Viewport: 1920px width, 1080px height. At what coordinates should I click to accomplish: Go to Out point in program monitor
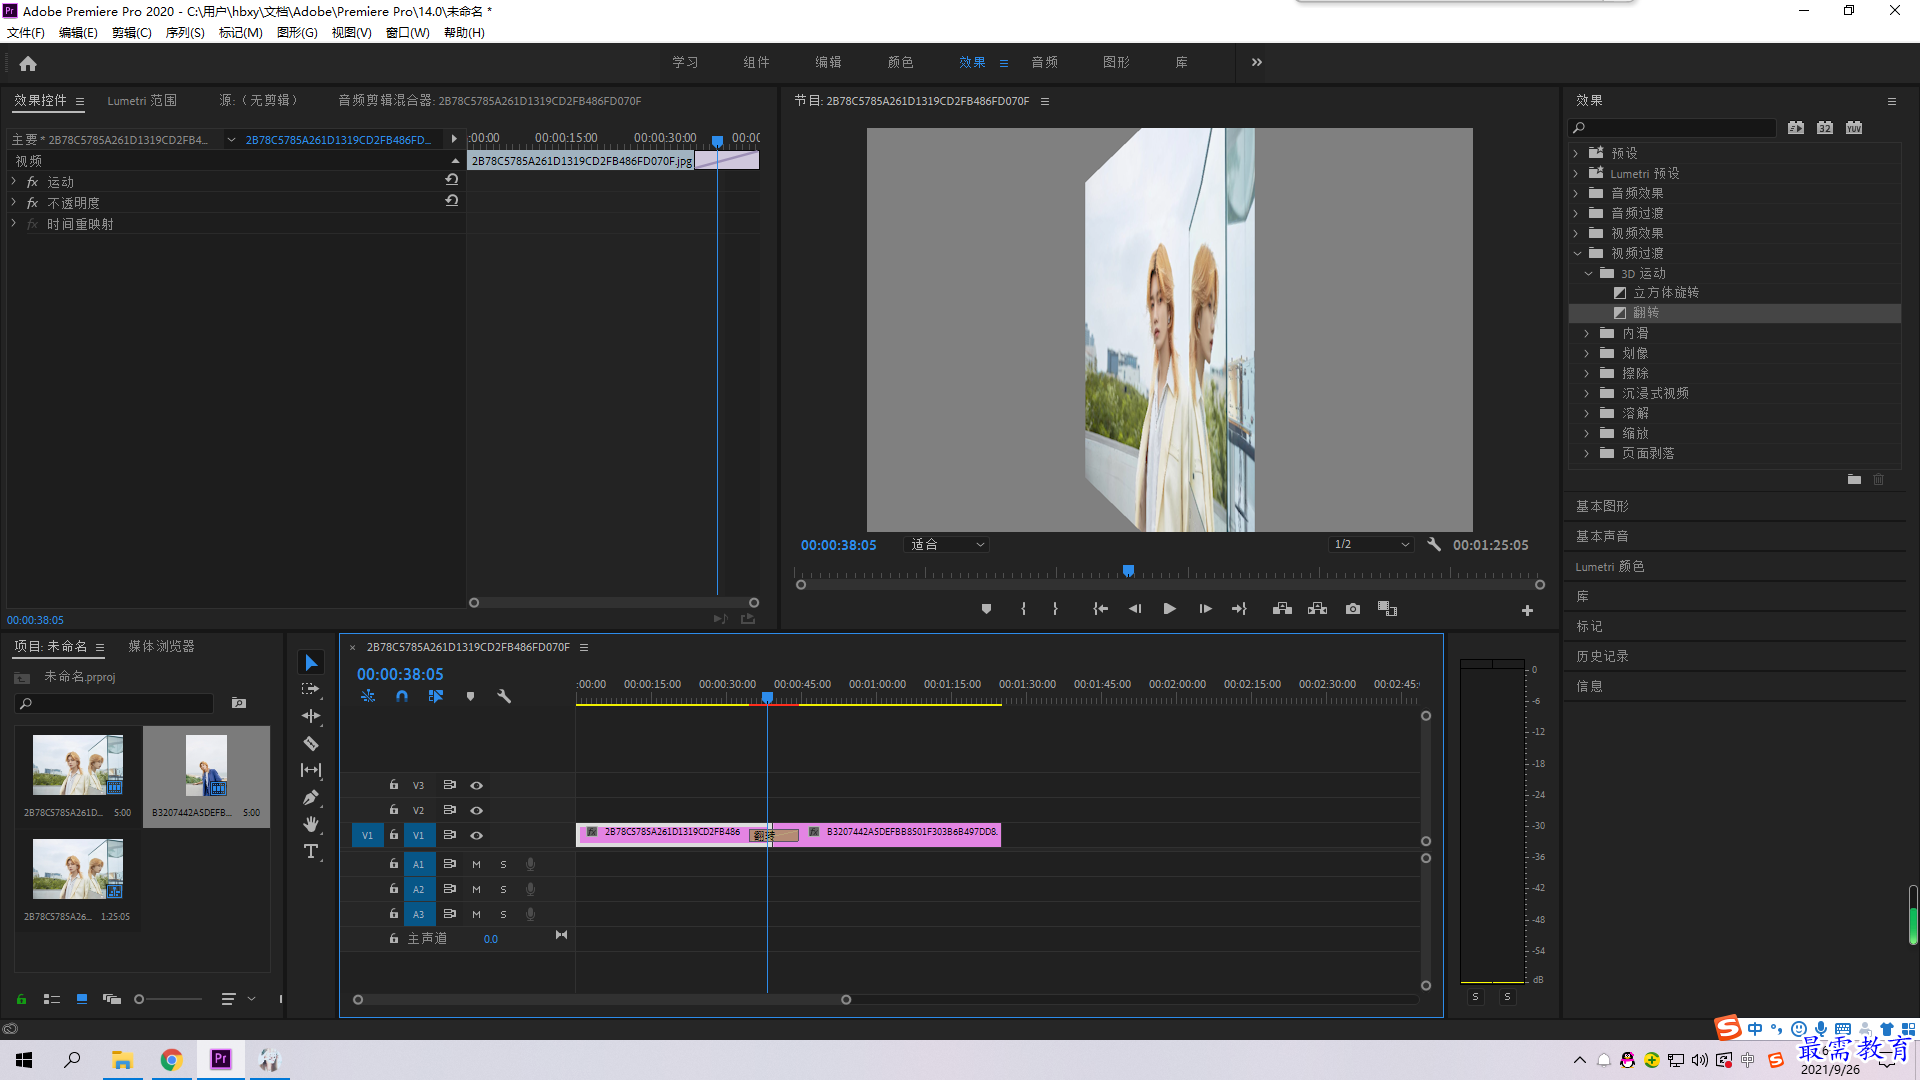coord(1239,609)
